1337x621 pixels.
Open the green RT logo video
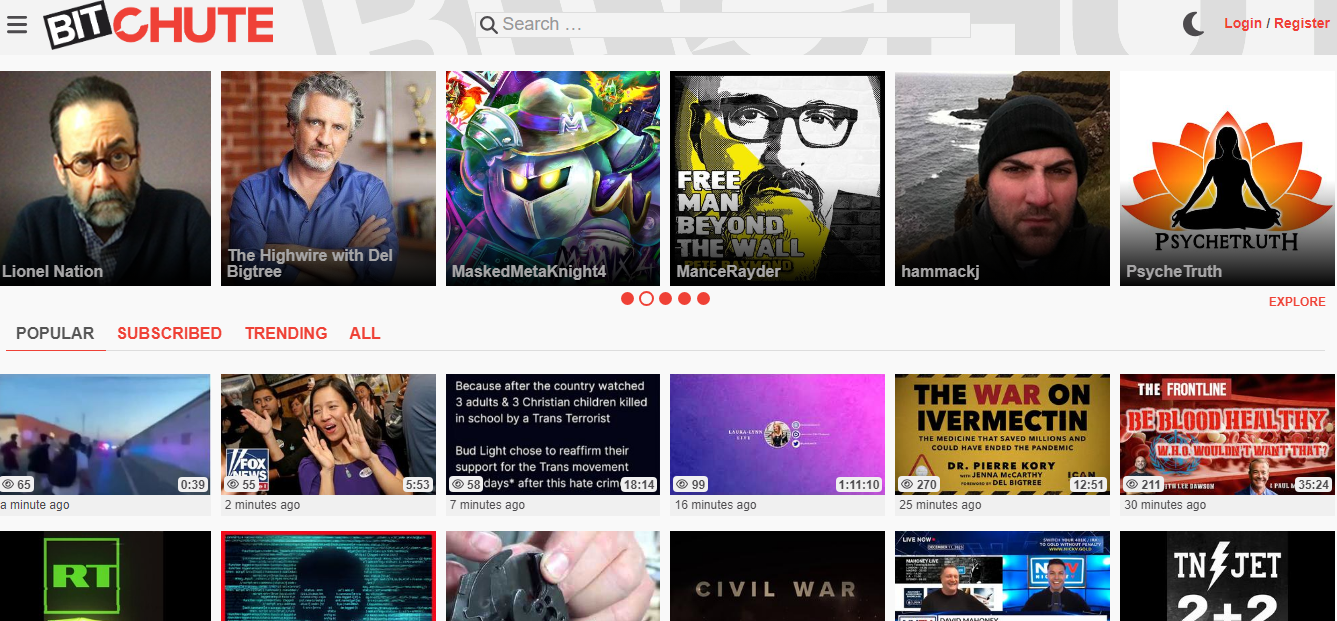pos(105,576)
